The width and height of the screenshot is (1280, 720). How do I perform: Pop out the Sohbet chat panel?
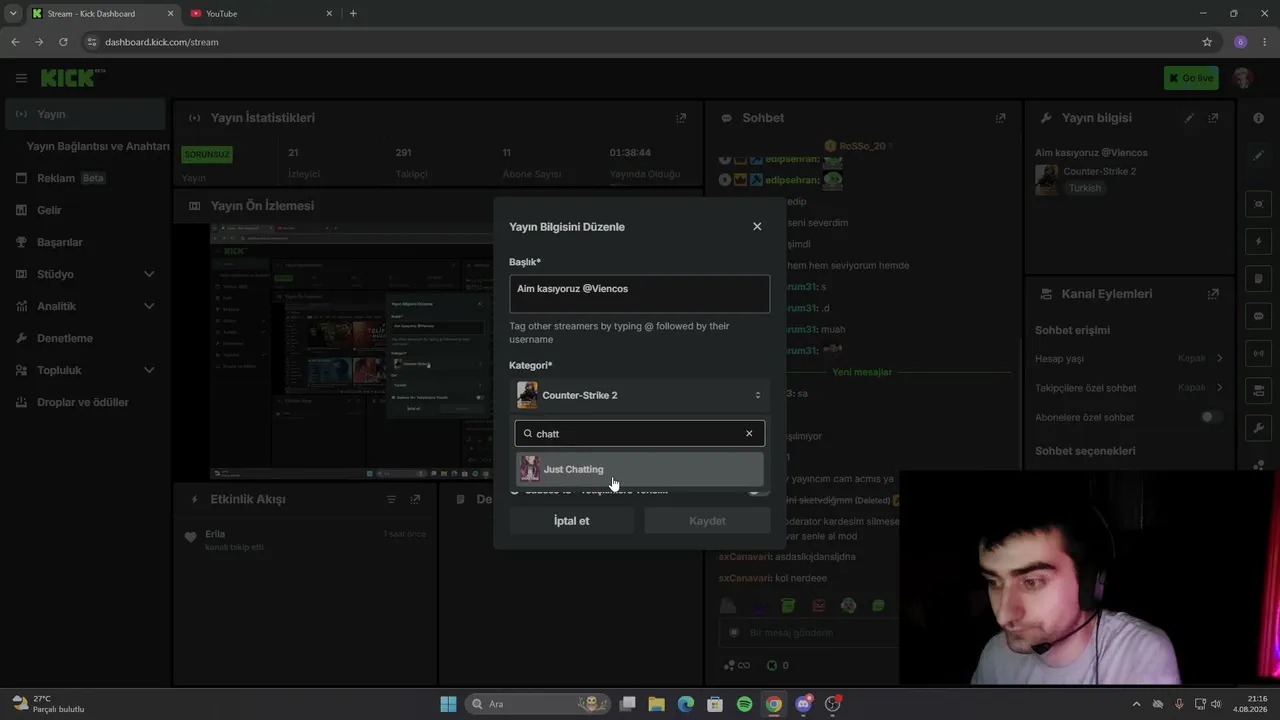pyautogui.click(x=1000, y=118)
